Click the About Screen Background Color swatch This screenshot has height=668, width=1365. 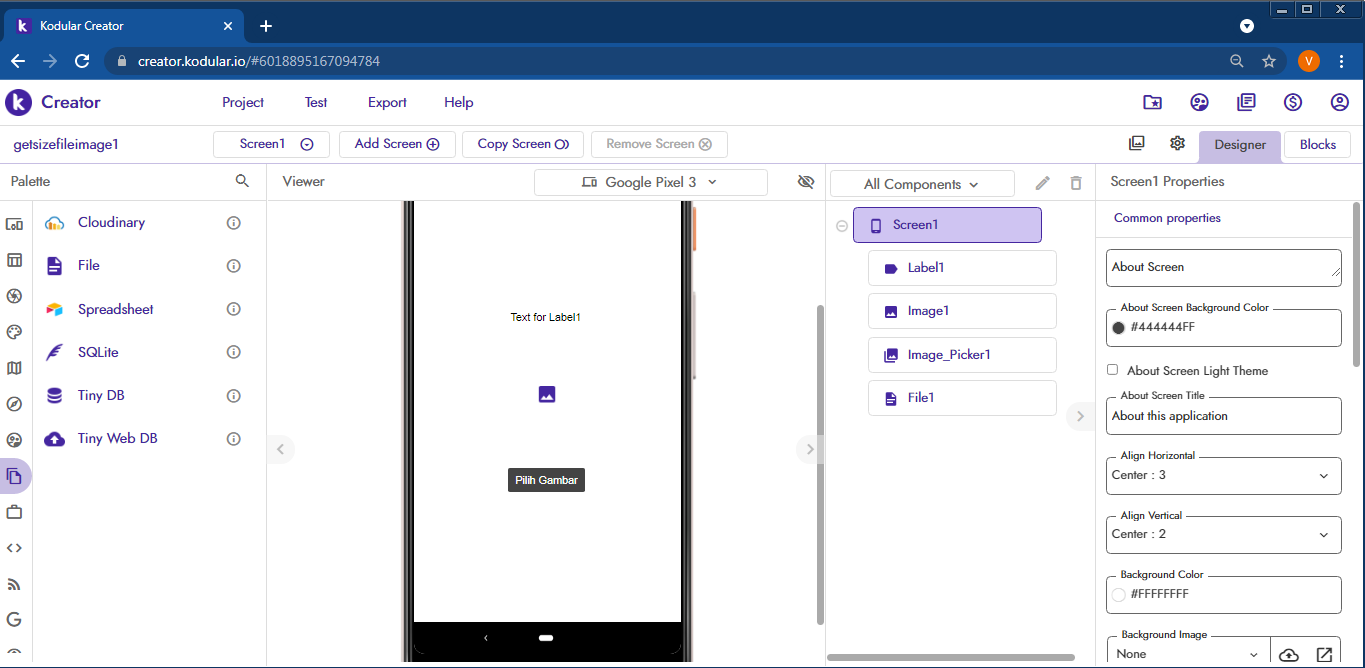tap(1119, 328)
